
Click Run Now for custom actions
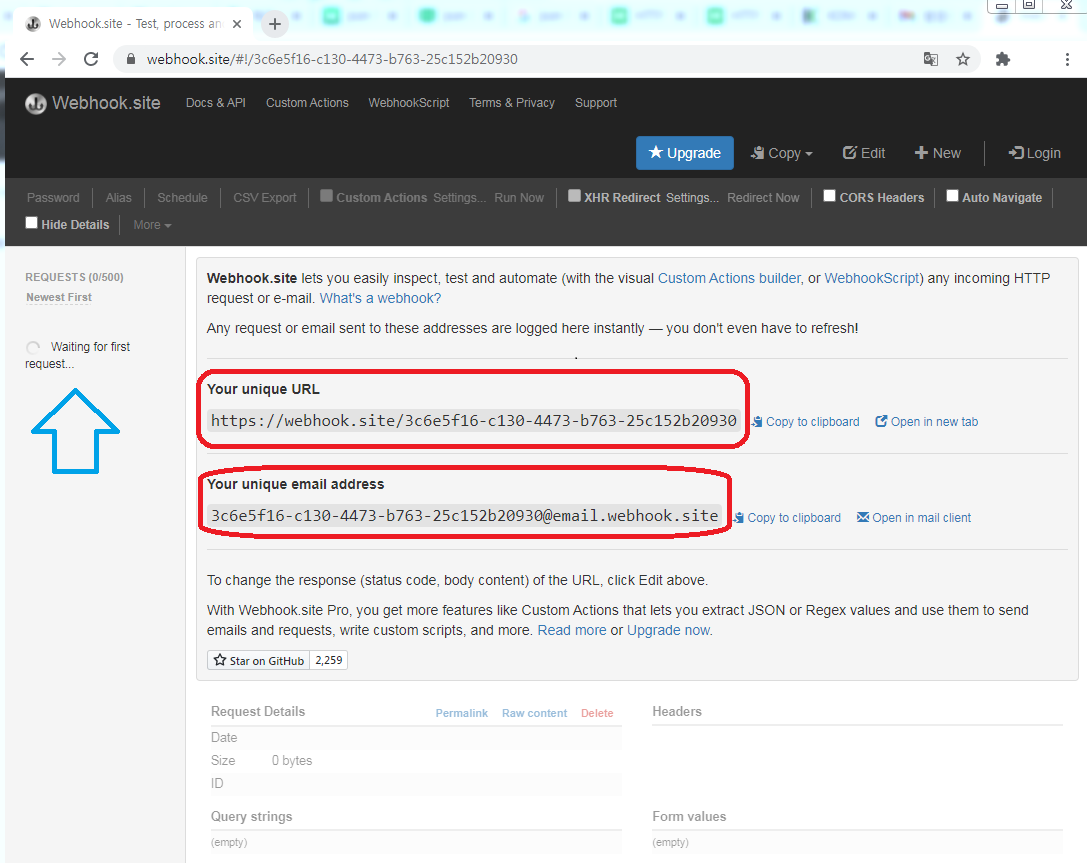pos(519,198)
